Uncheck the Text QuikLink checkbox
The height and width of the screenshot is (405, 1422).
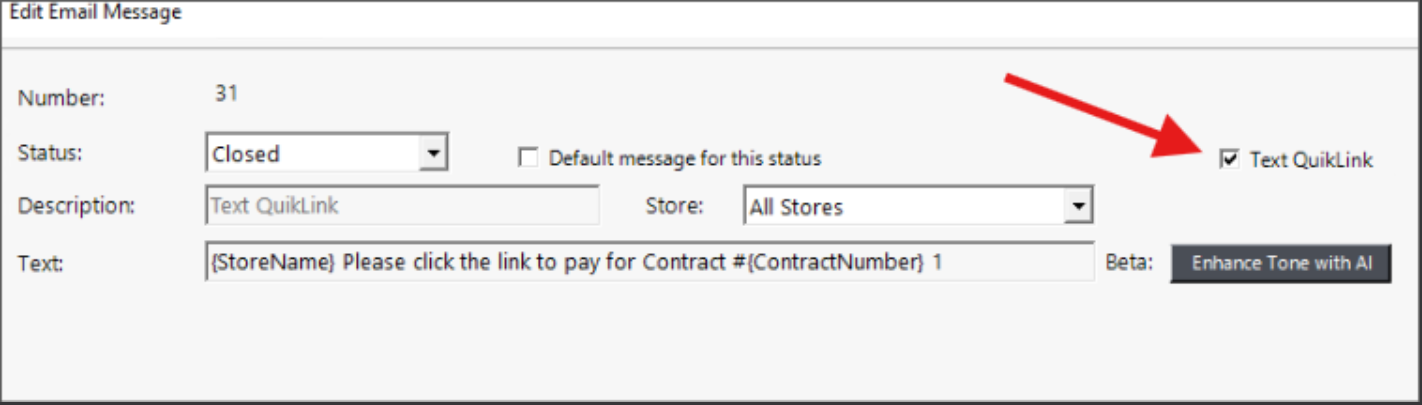tap(1230, 159)
